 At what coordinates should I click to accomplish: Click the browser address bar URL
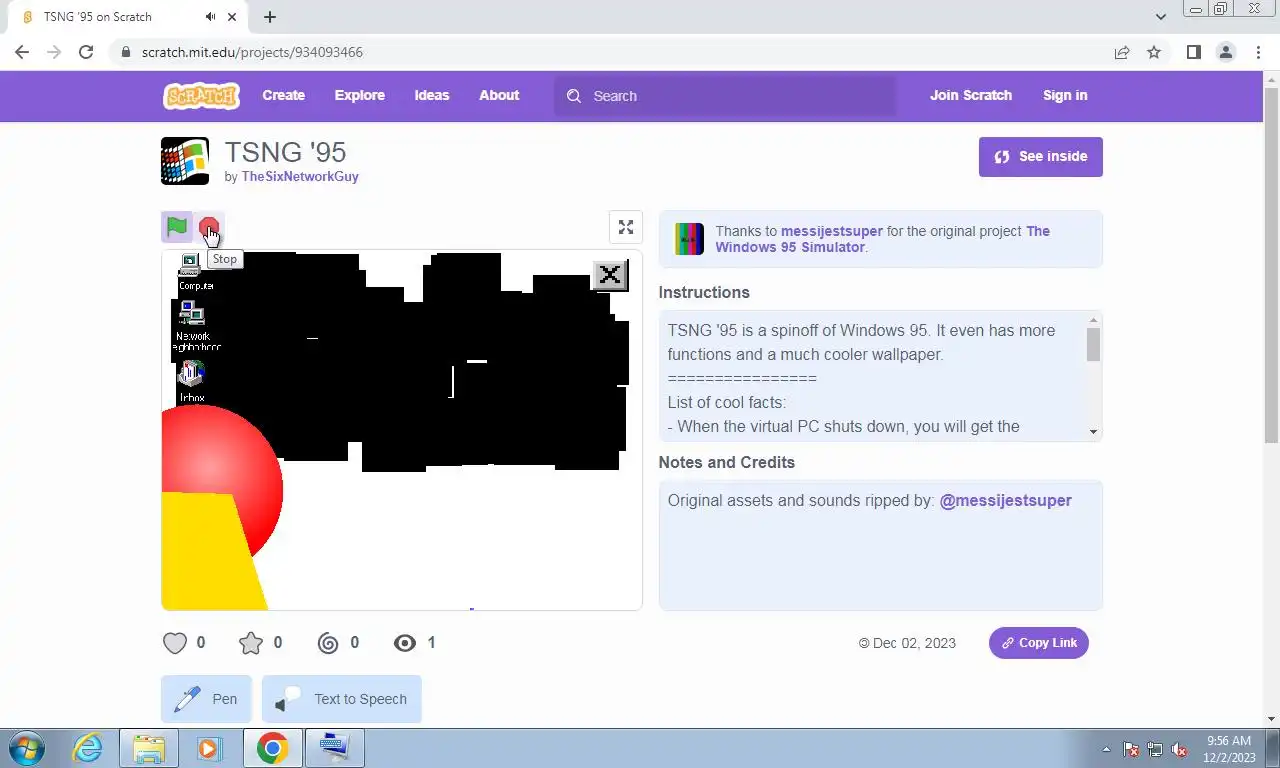[x=252, y=52]
